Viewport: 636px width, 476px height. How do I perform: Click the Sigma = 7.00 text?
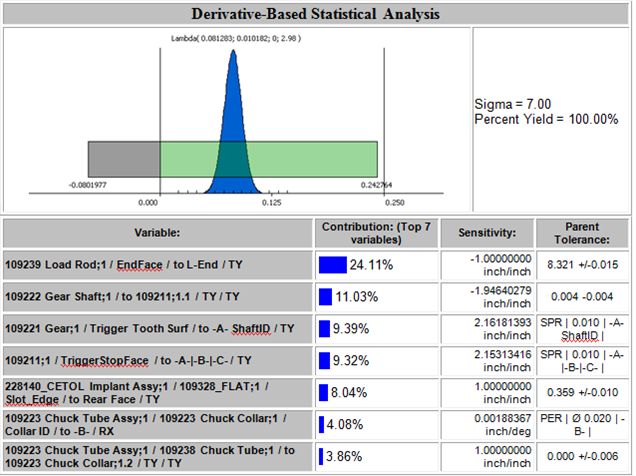point(511,104)
